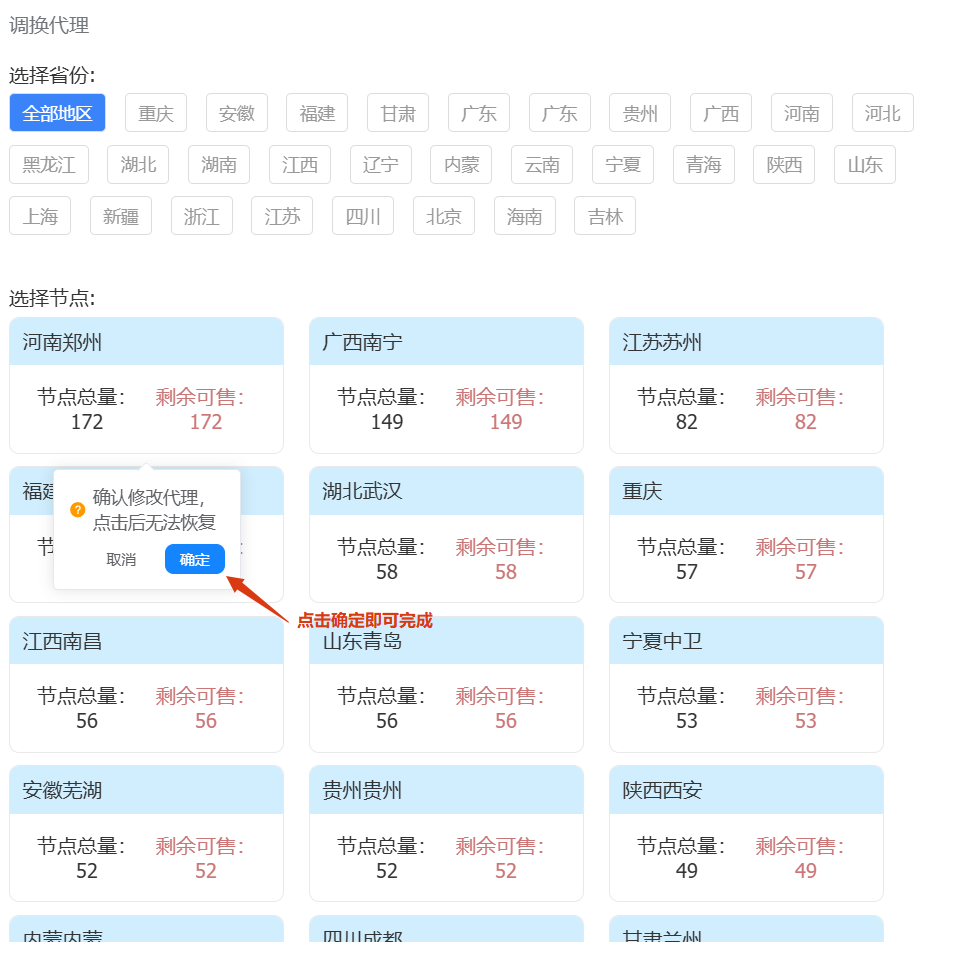
Task: Select the 内蒙 province filter
Action: [x=461, y=165]
